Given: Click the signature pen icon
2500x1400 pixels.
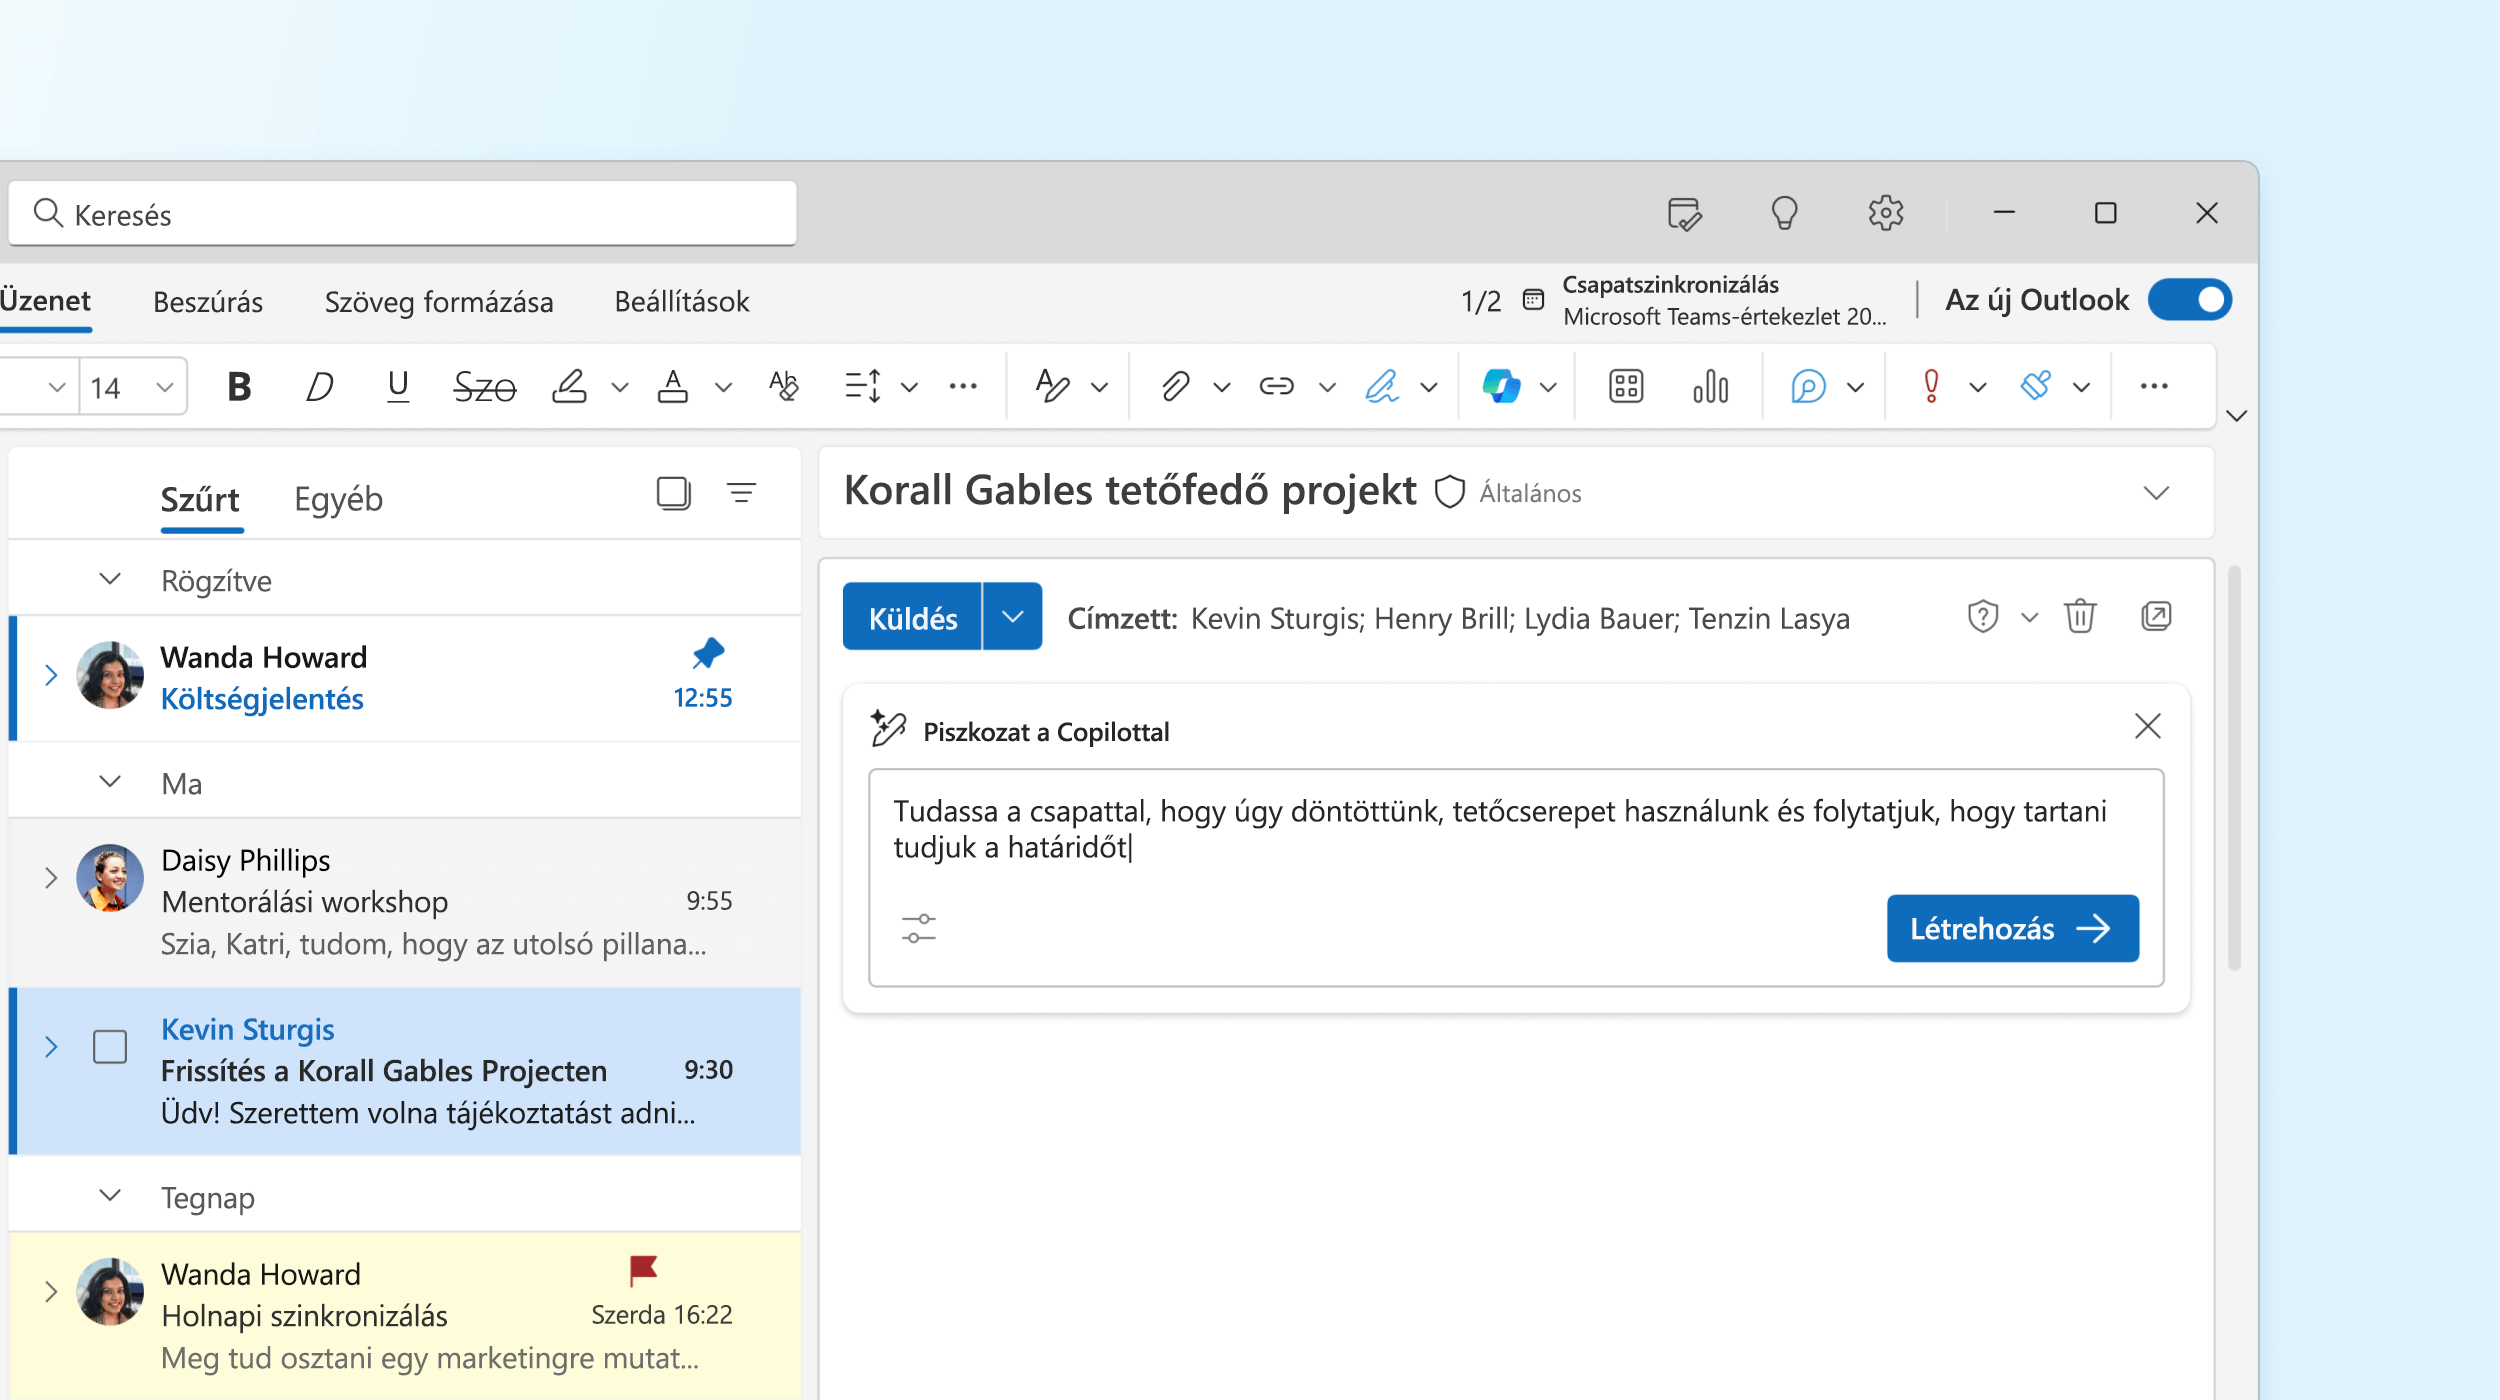Looking at the screenshot, I should click(x=1383, y=386).
